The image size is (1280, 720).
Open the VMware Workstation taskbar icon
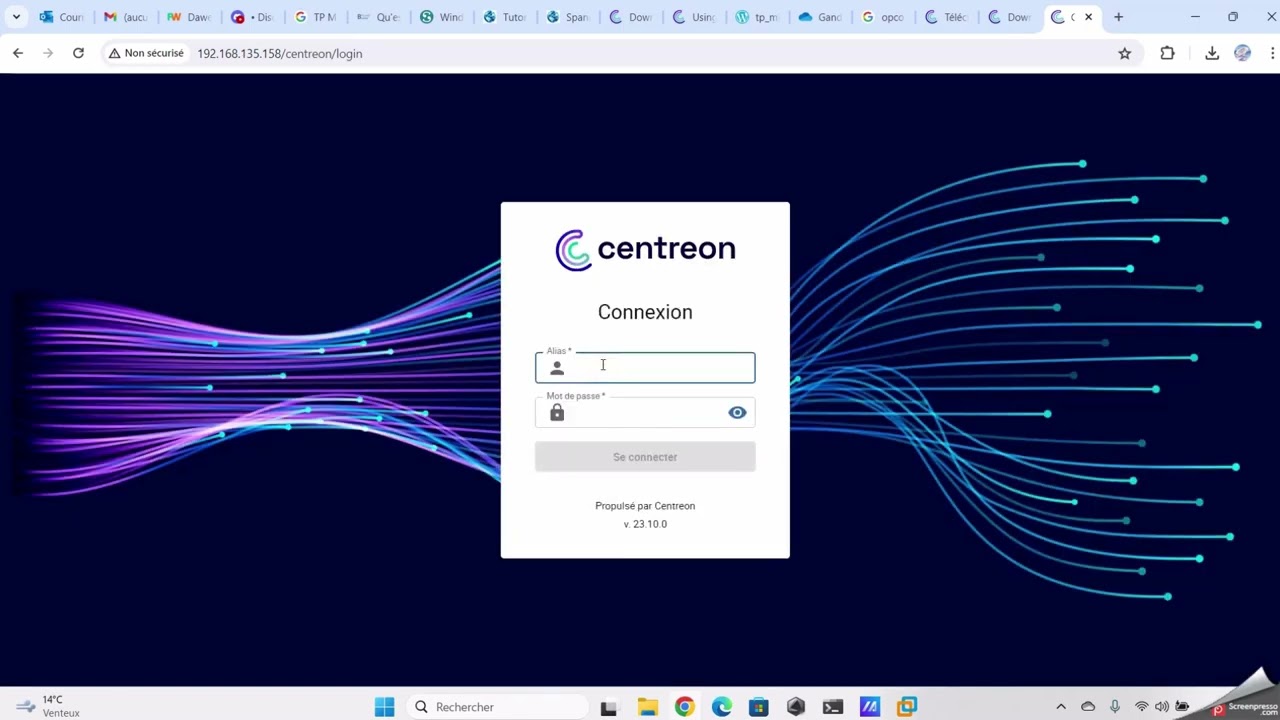tap(907, 707)
